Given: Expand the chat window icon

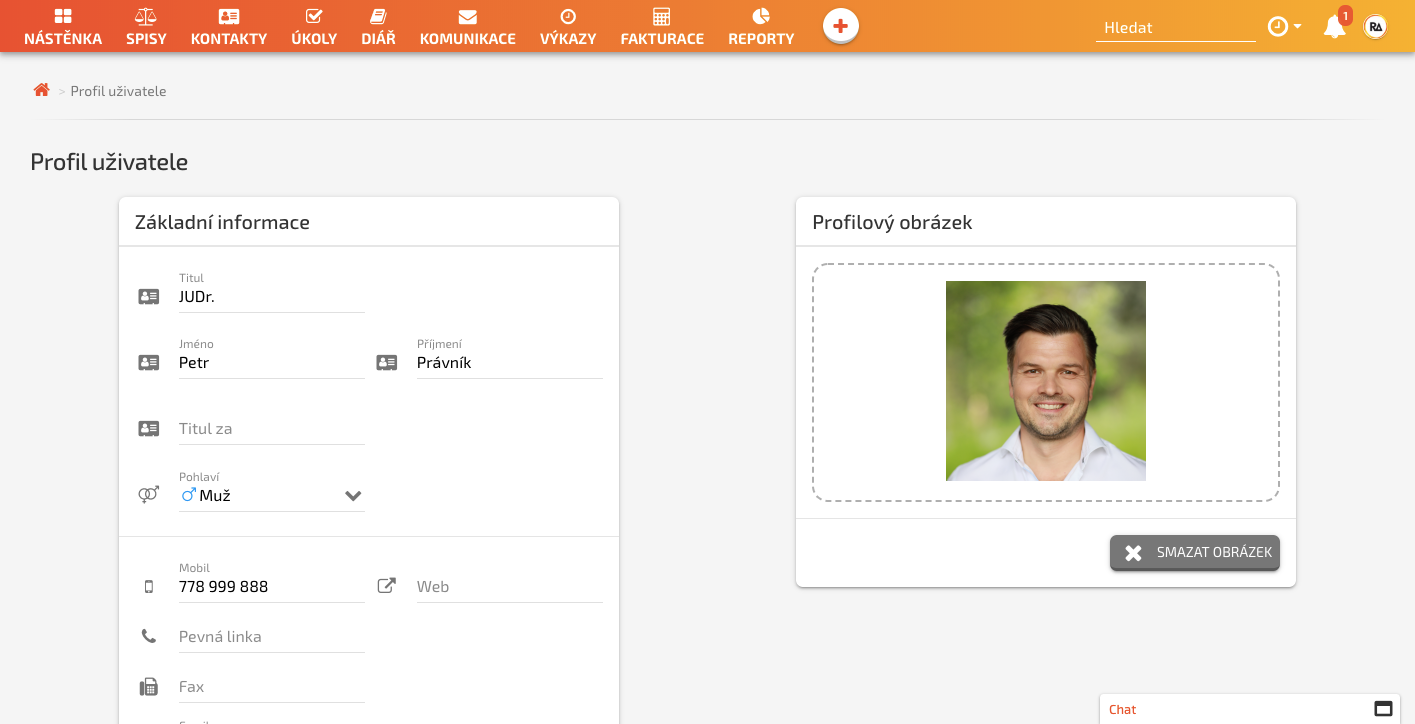Looking at the screenshot, I should click(x=1384, y=709).
